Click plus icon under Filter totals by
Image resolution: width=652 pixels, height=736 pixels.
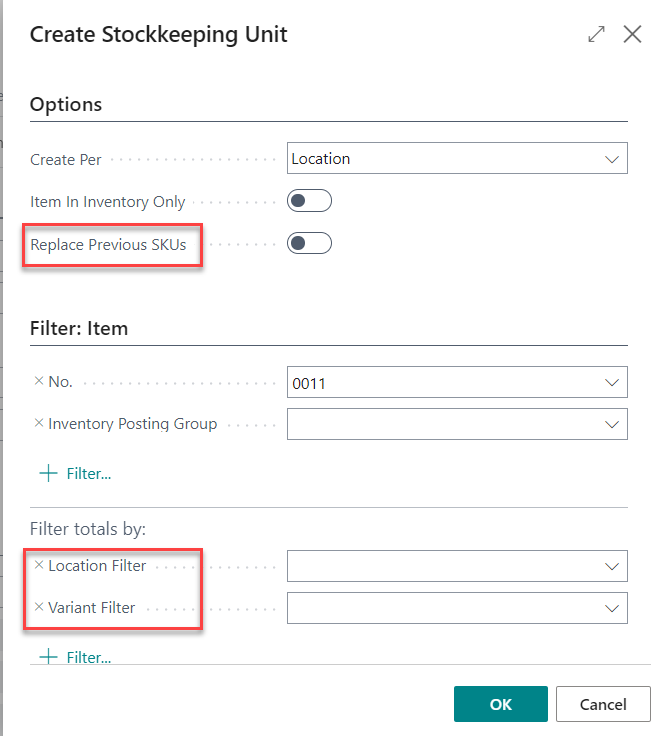(48, 656)
